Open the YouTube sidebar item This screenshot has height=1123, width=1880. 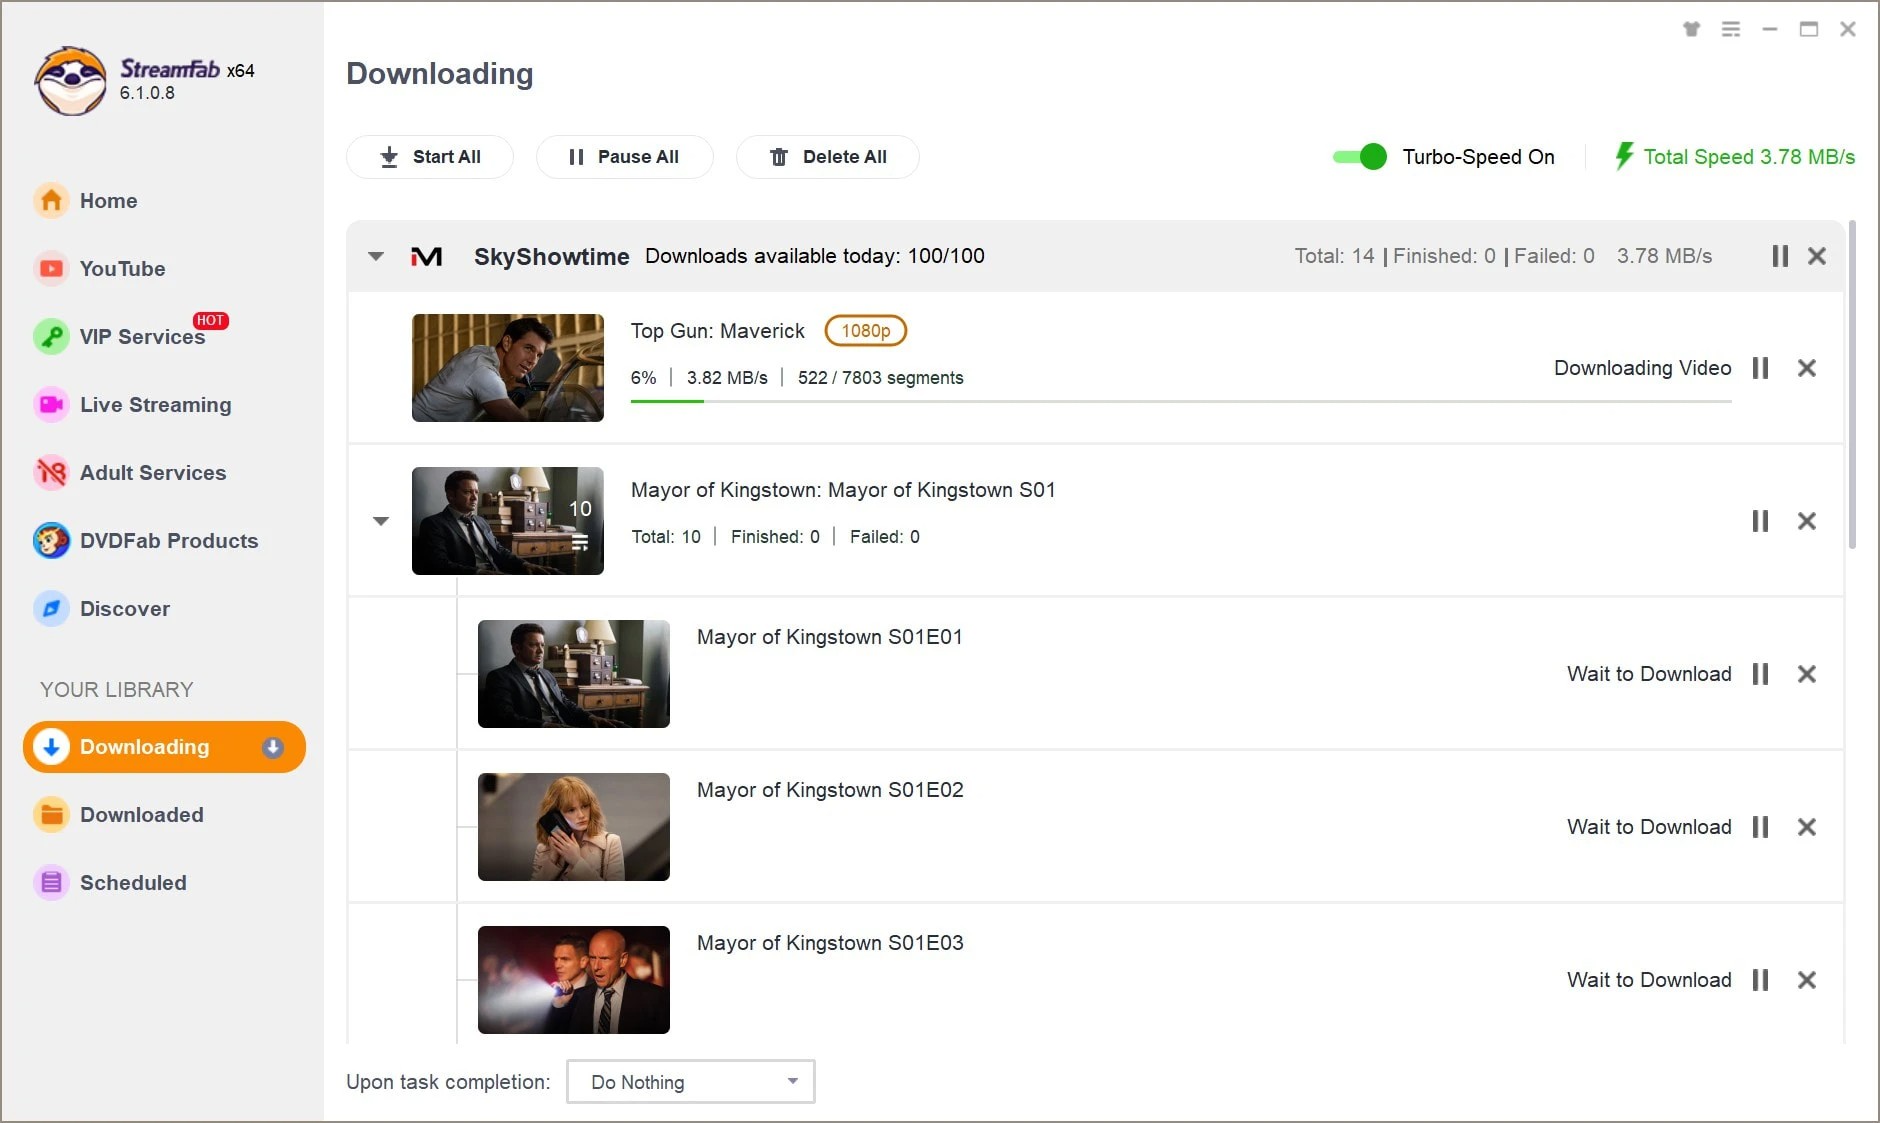click(x=100, y=268)
